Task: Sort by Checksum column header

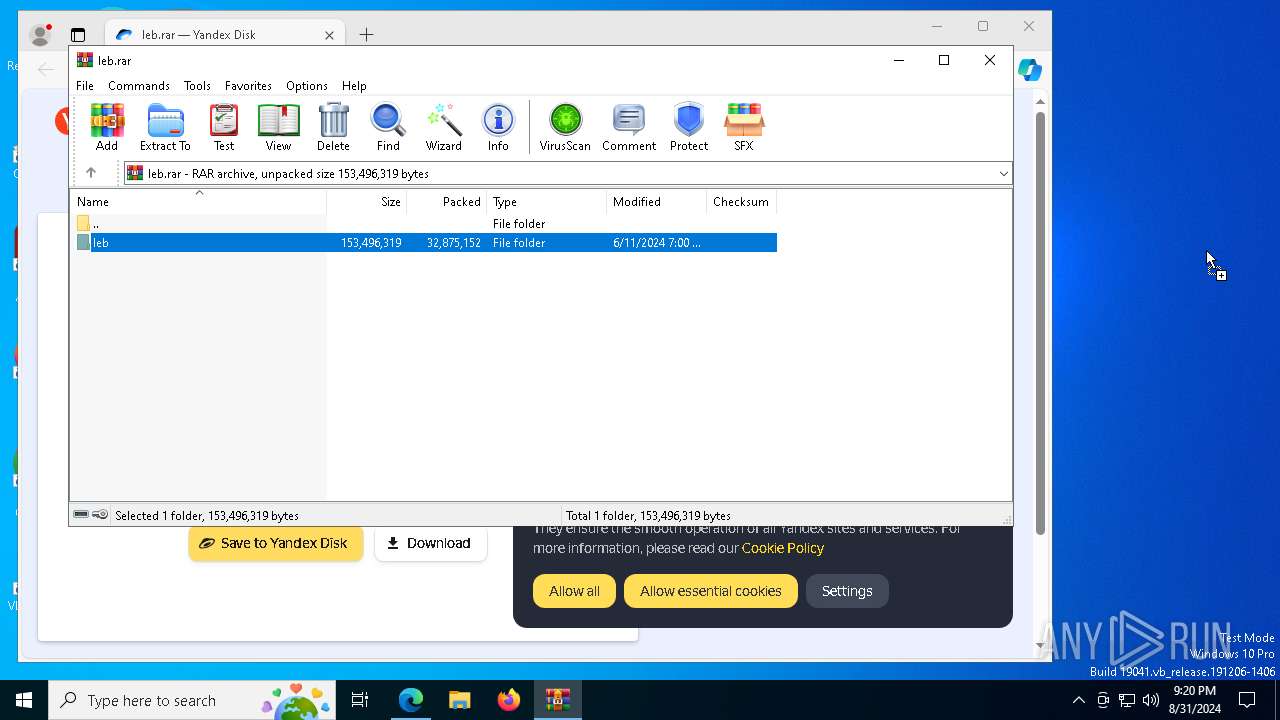Action: [x=742, y=202]
